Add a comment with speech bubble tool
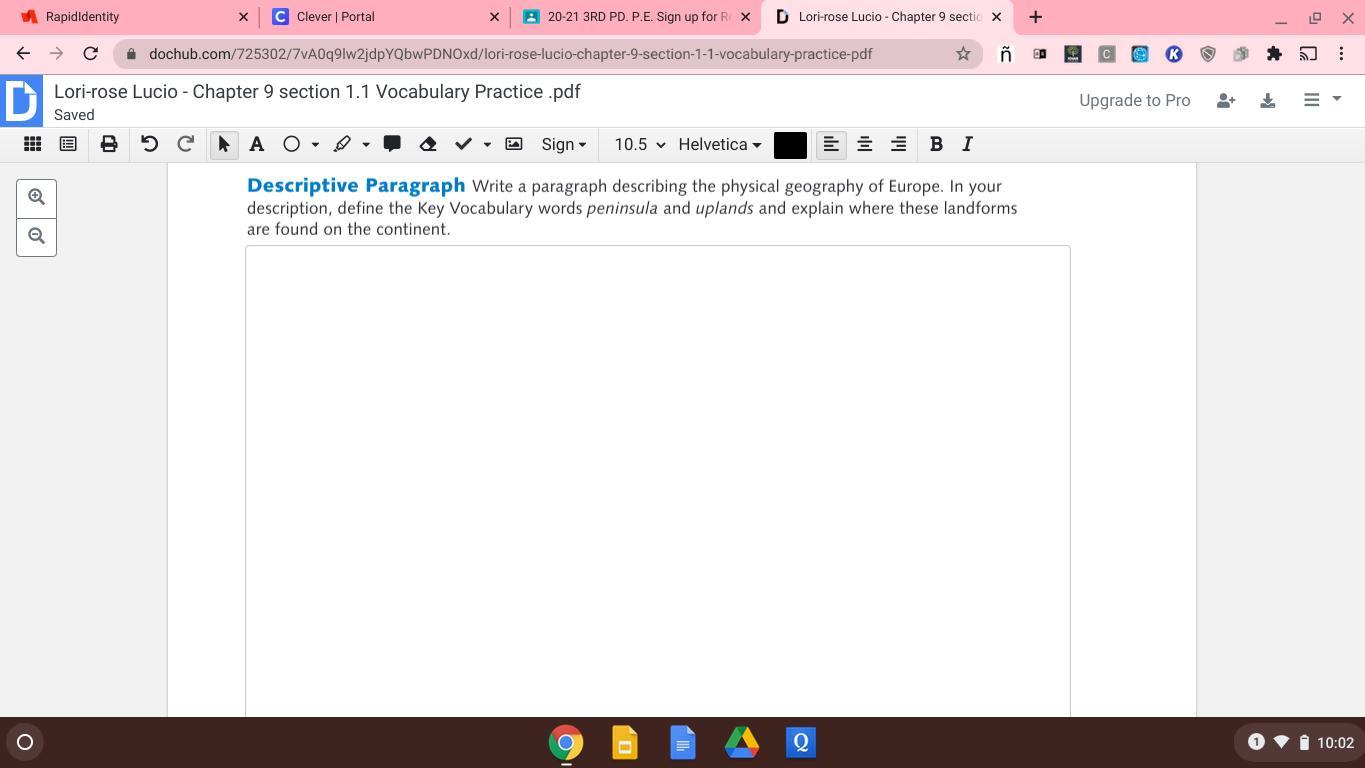1365x768 pixels. pos(392,144)
